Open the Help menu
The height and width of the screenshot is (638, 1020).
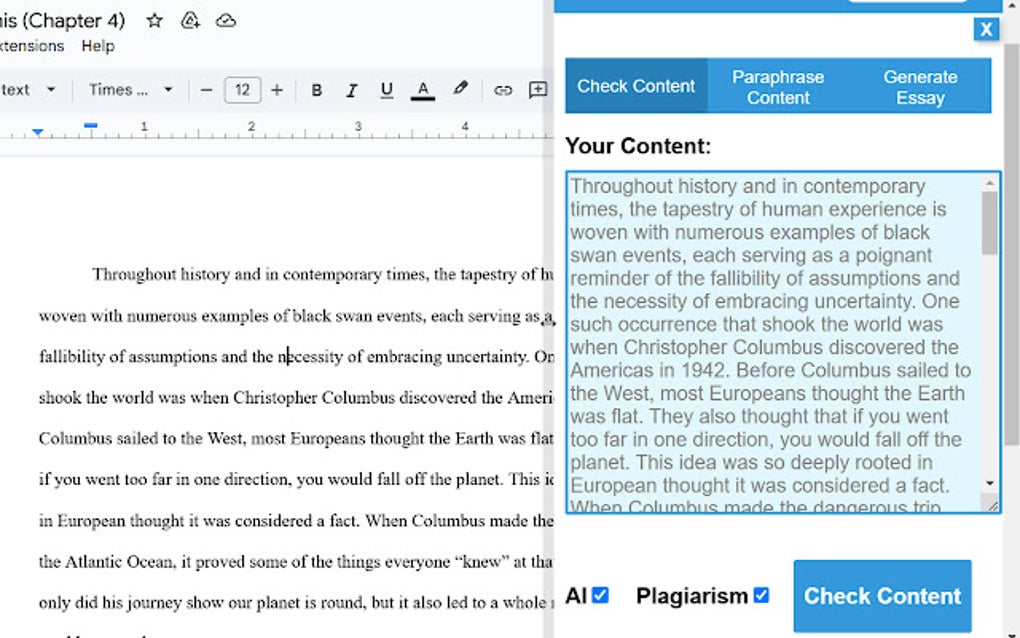click(98, 46)
